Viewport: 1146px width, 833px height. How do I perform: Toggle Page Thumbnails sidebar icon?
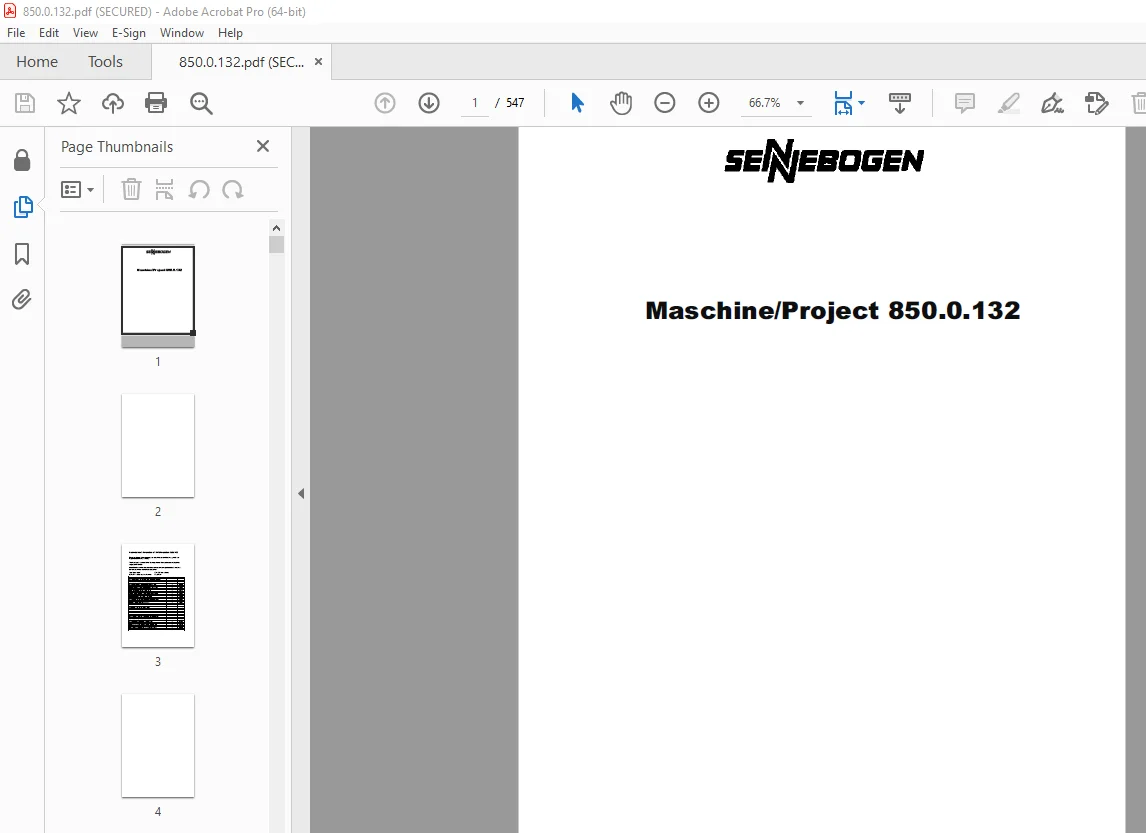23,207
